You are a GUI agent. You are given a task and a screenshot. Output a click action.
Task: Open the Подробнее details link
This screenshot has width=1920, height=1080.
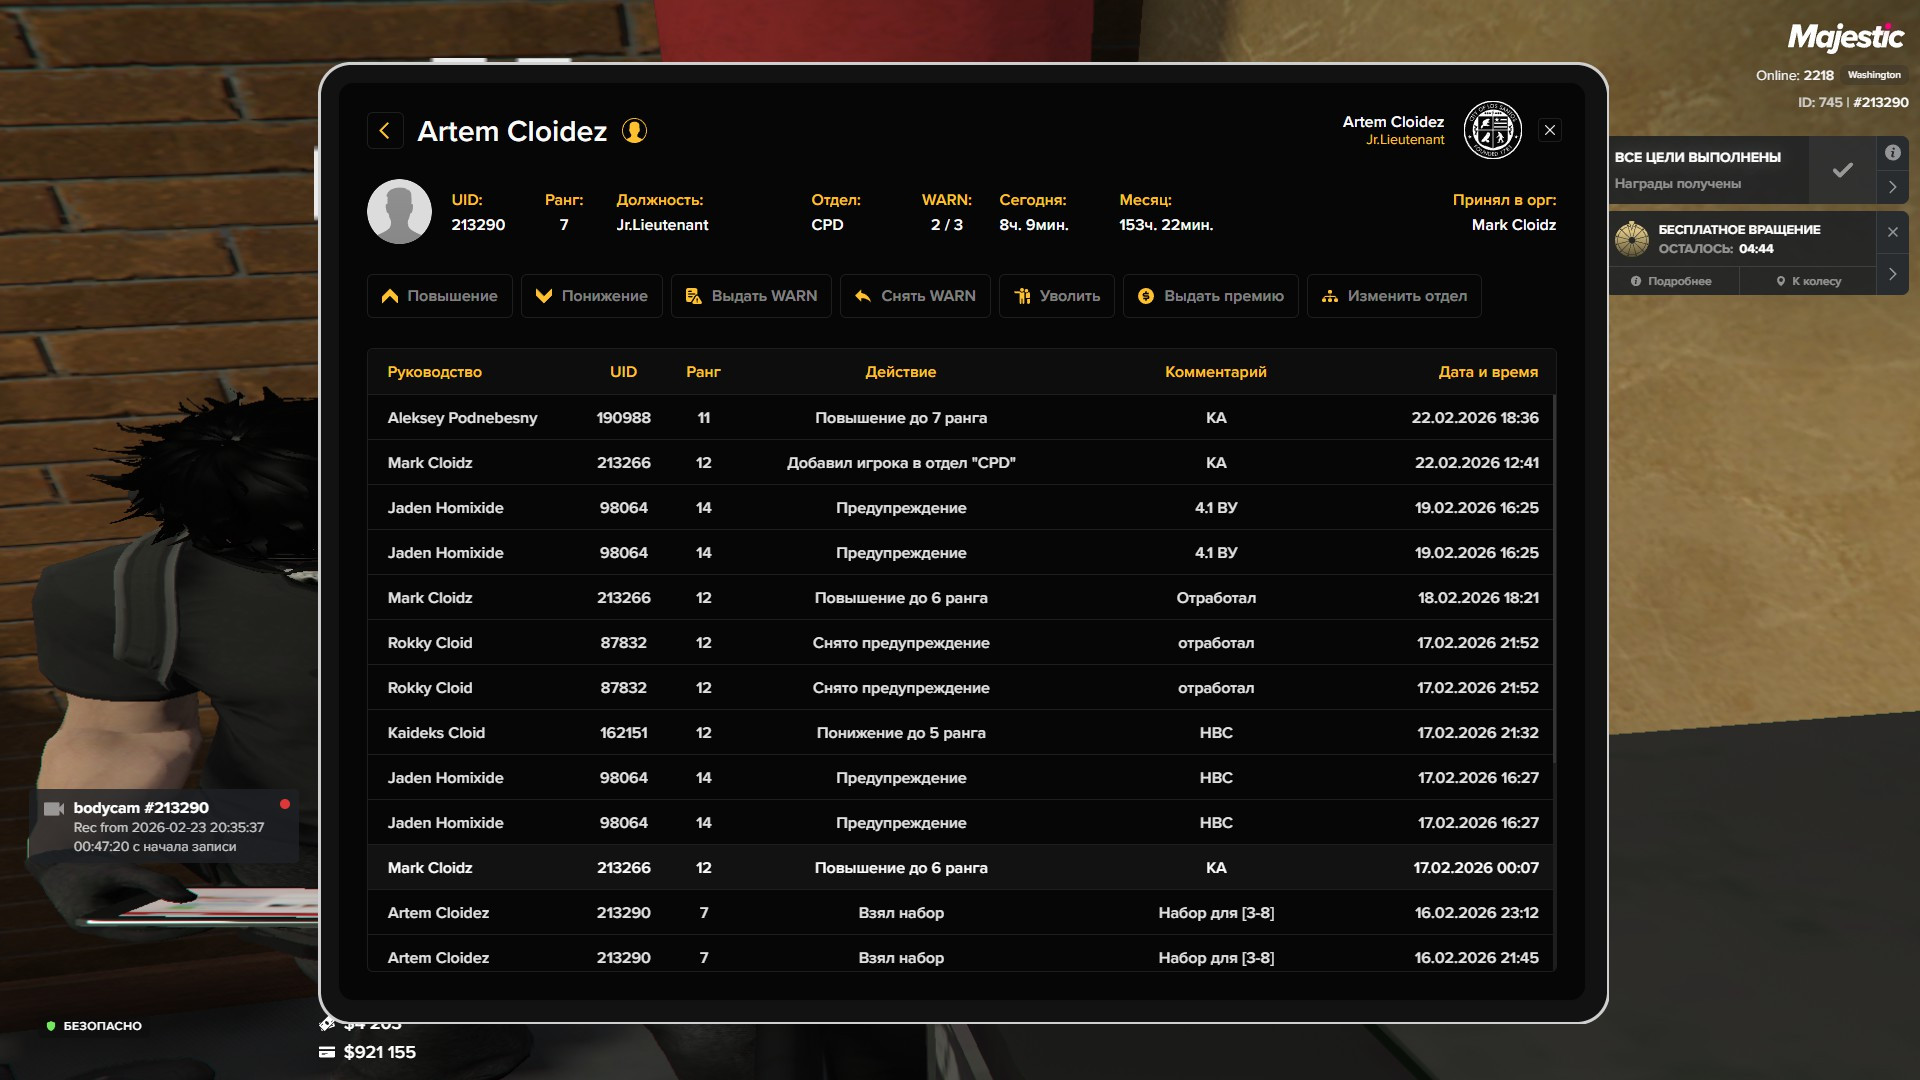1671,282
